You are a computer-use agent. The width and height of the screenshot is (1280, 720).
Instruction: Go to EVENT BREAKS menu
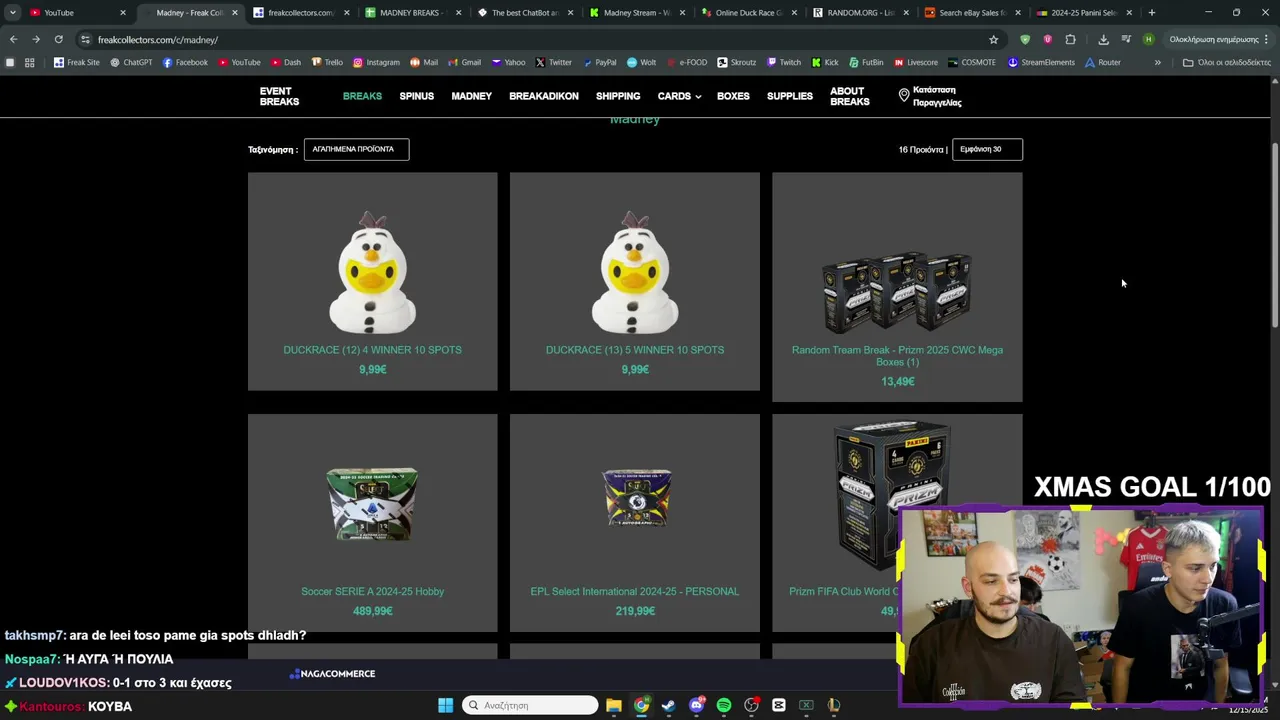click(279, 96)
